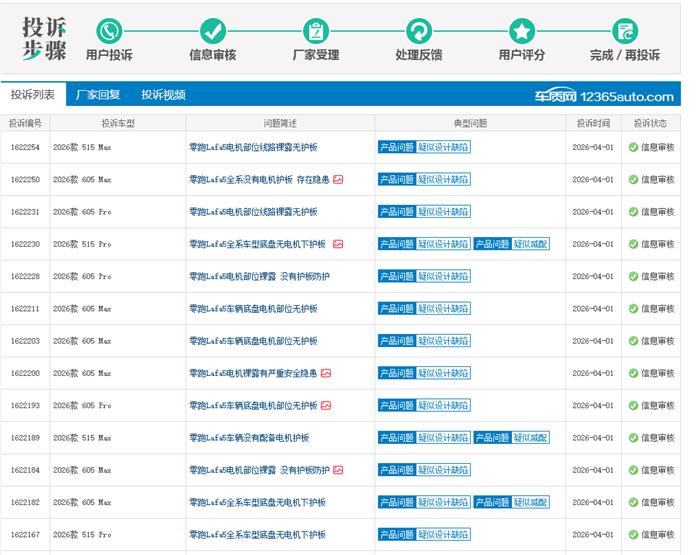Screen dimensions: 700x555
Task: Select 疑似减配 tag on complaint 1622230
Action: click(531, 244)
